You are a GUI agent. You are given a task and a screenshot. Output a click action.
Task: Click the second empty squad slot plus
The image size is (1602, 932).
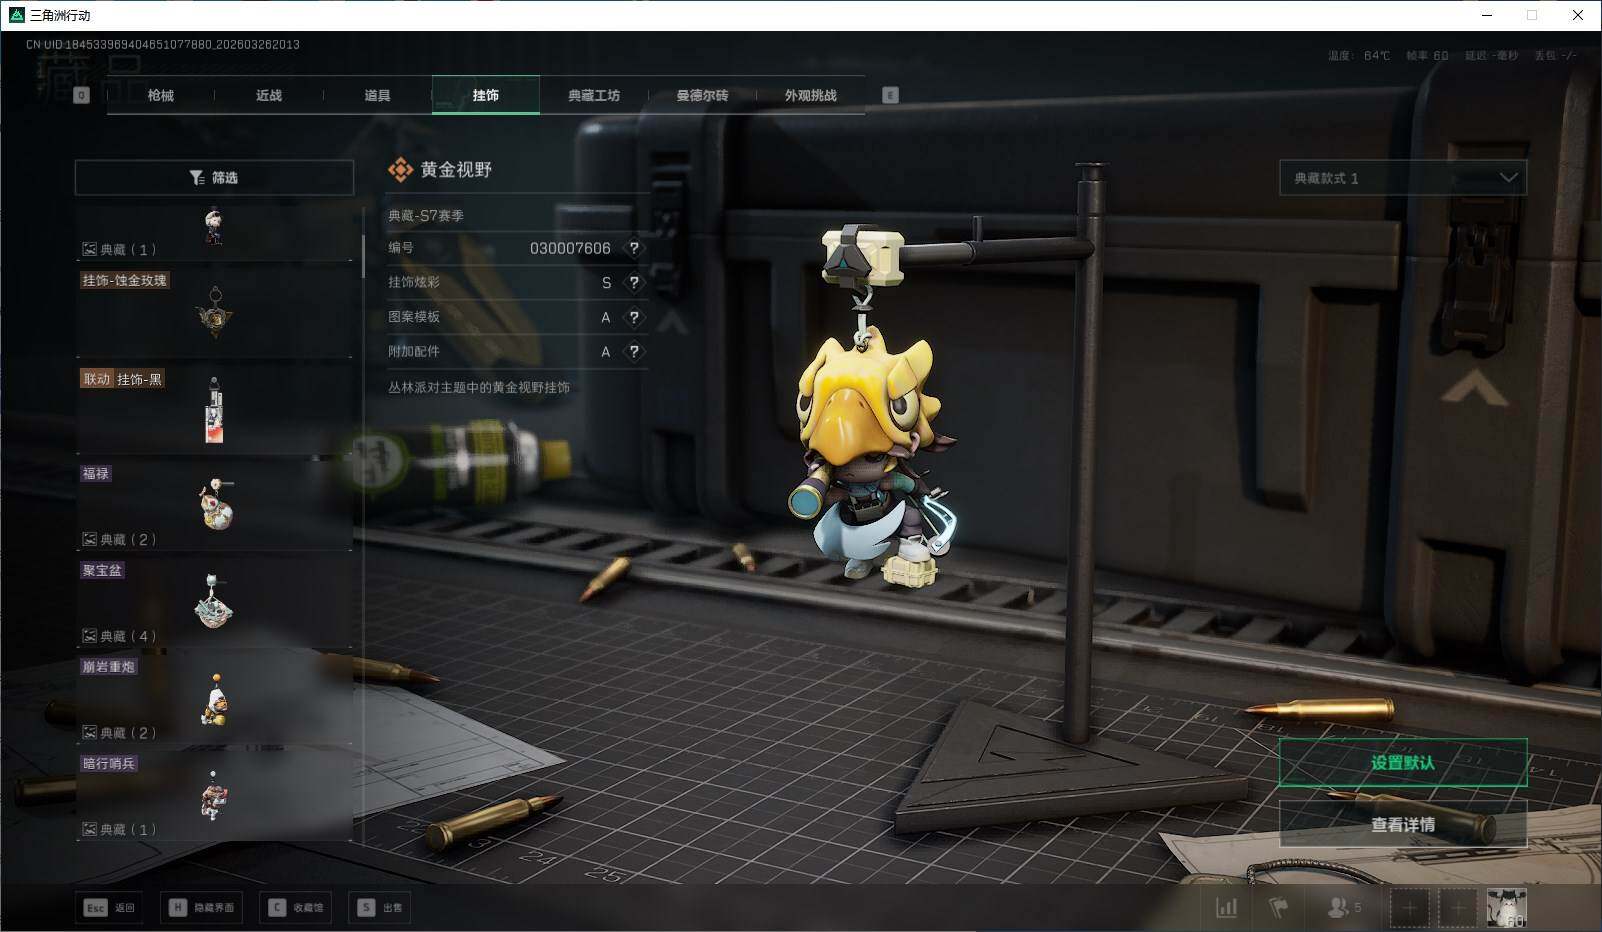pos(1458,908)
